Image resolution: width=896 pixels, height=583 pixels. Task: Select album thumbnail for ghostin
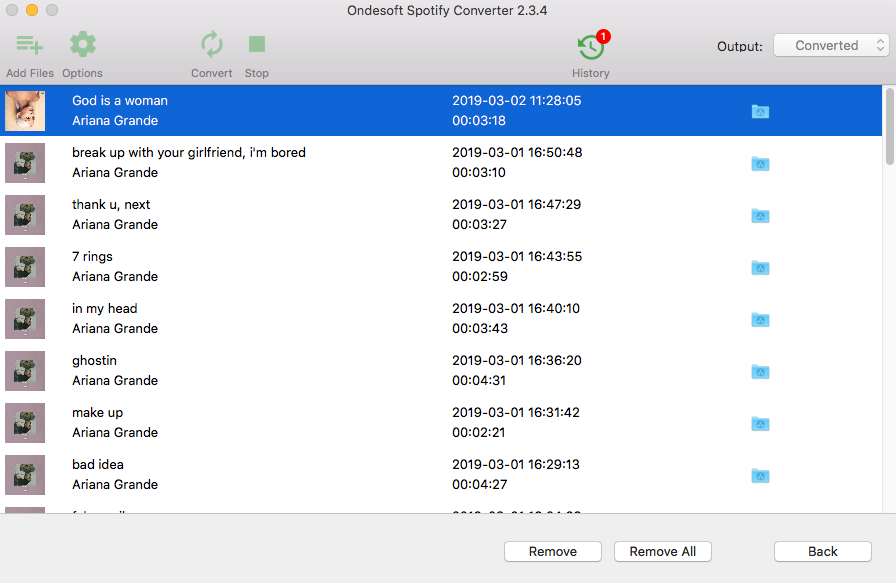pos(25,371)
